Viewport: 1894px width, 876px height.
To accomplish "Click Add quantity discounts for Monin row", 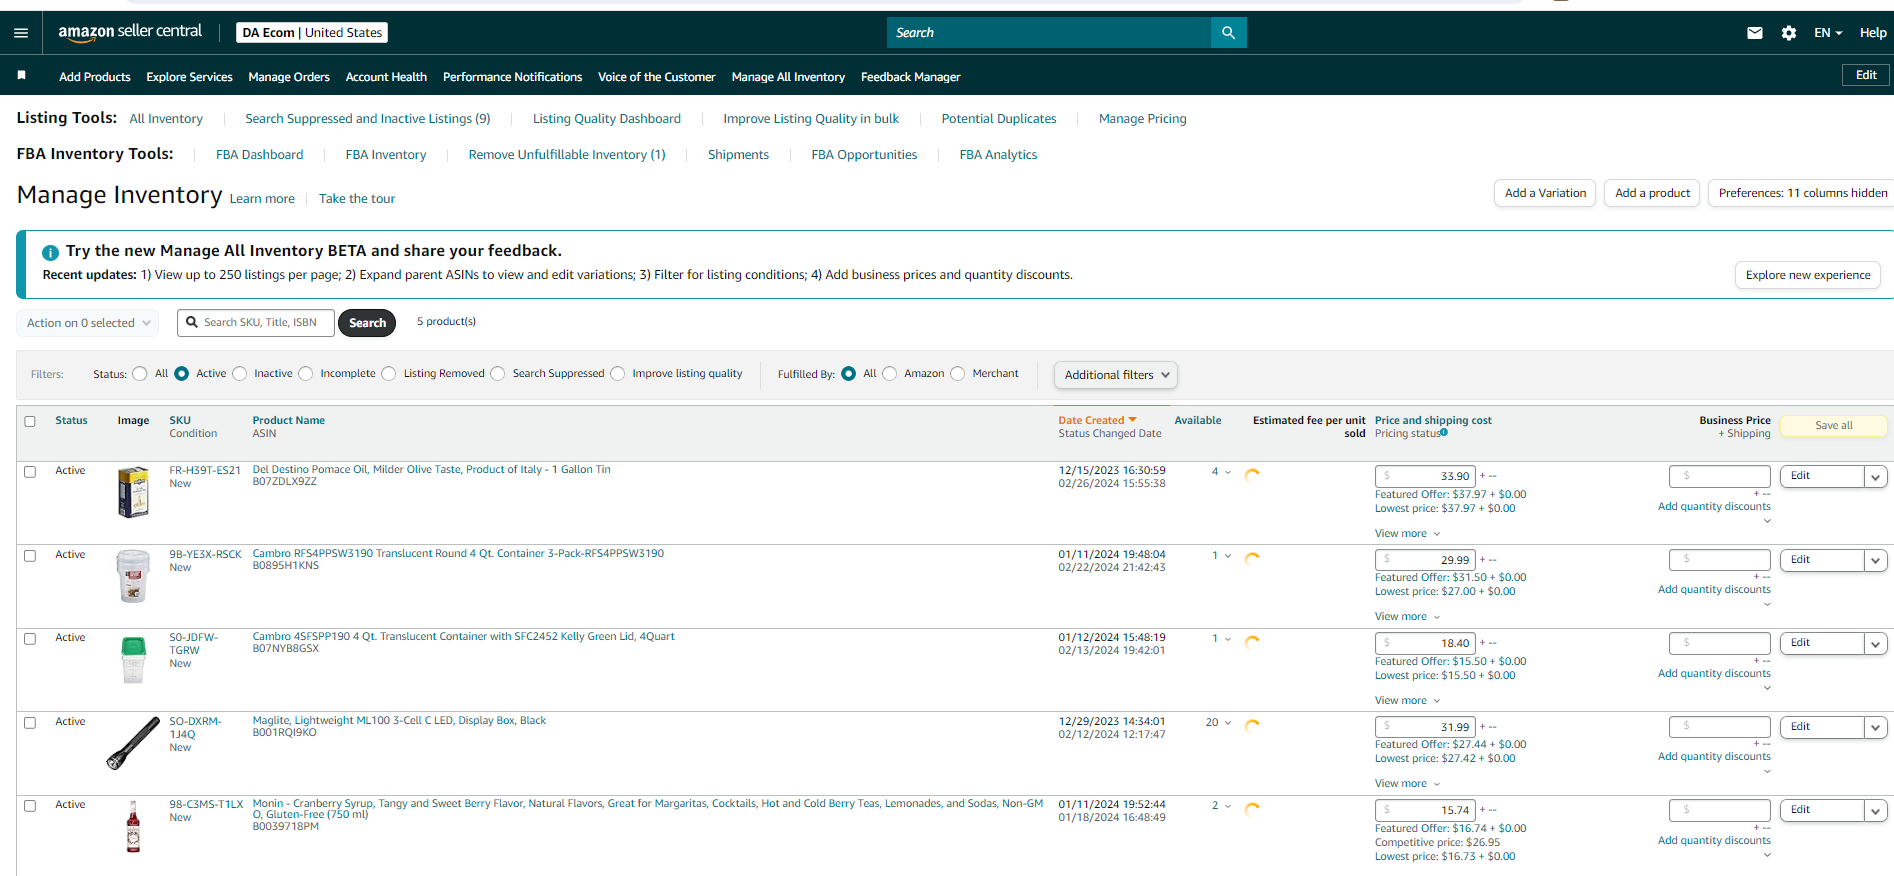I will point(1714,841).
